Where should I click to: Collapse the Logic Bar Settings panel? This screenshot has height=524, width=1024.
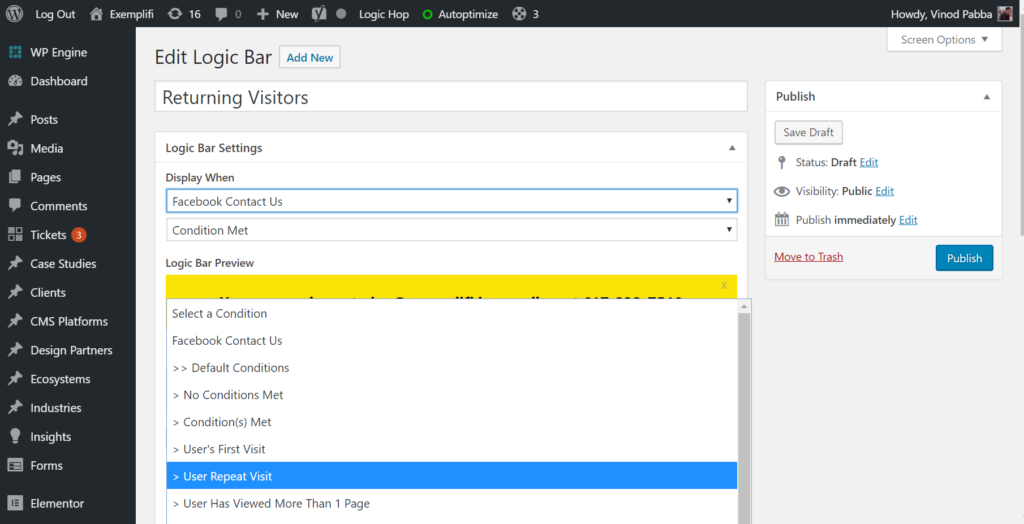click(732, 148)
